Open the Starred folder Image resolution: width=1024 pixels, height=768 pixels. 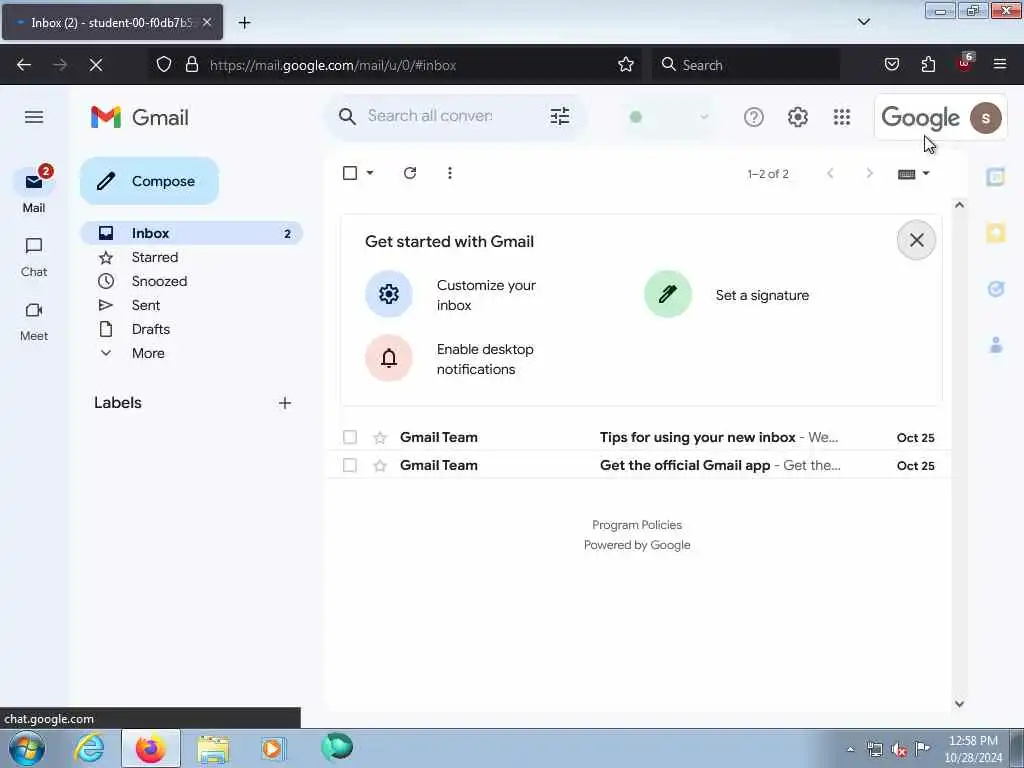155,257
